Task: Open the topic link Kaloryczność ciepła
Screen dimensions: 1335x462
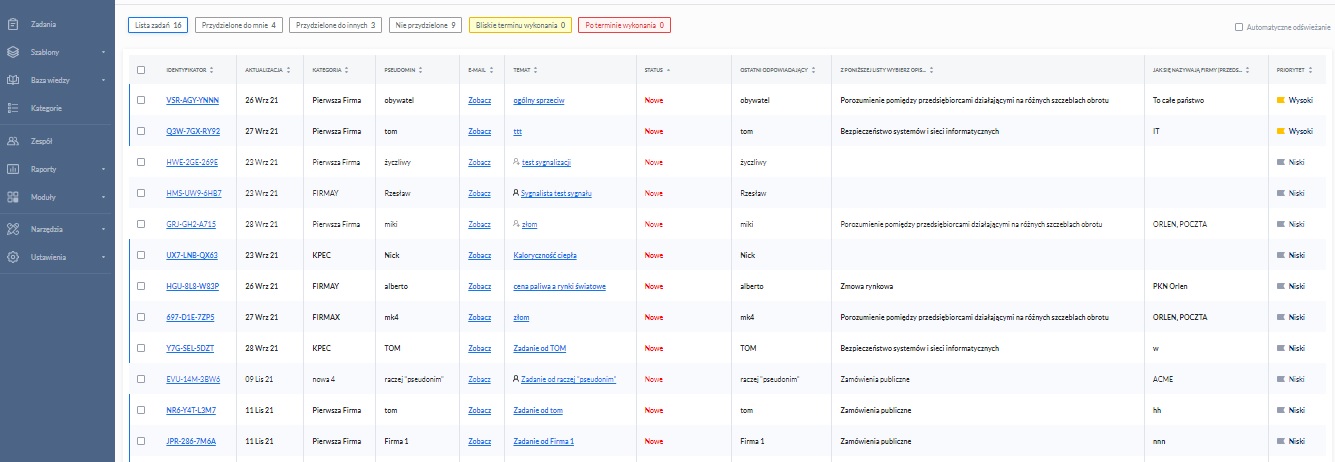Action: tap(544, 255)
